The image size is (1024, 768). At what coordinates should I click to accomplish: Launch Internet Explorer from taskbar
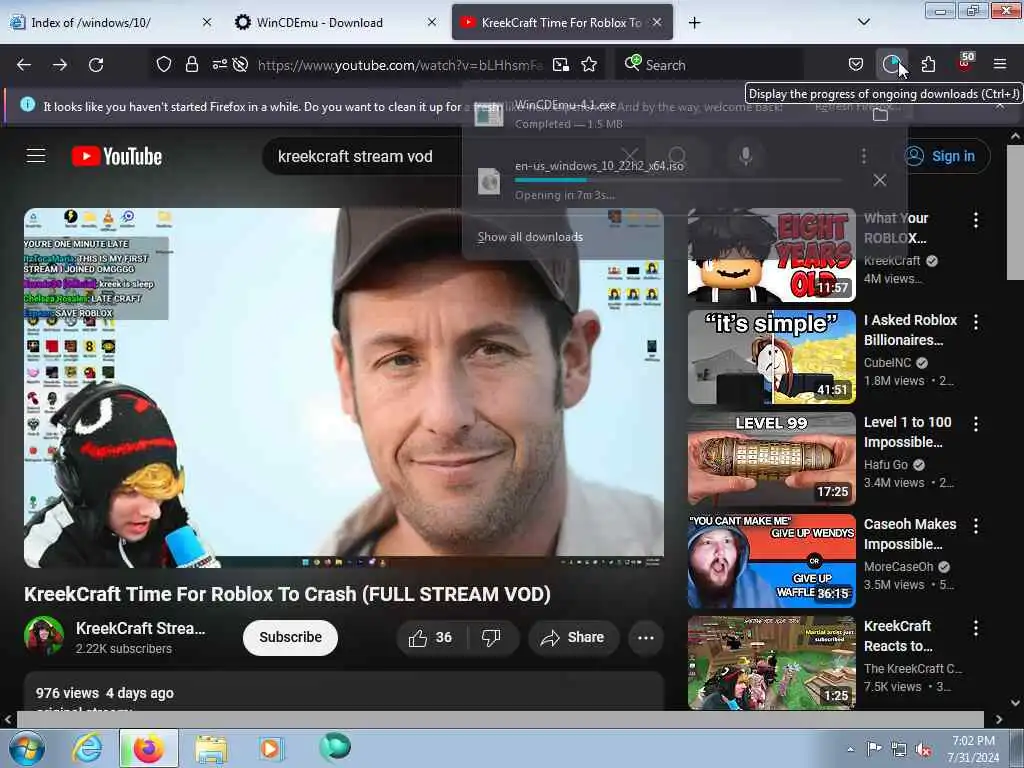(x=87, y=748)
